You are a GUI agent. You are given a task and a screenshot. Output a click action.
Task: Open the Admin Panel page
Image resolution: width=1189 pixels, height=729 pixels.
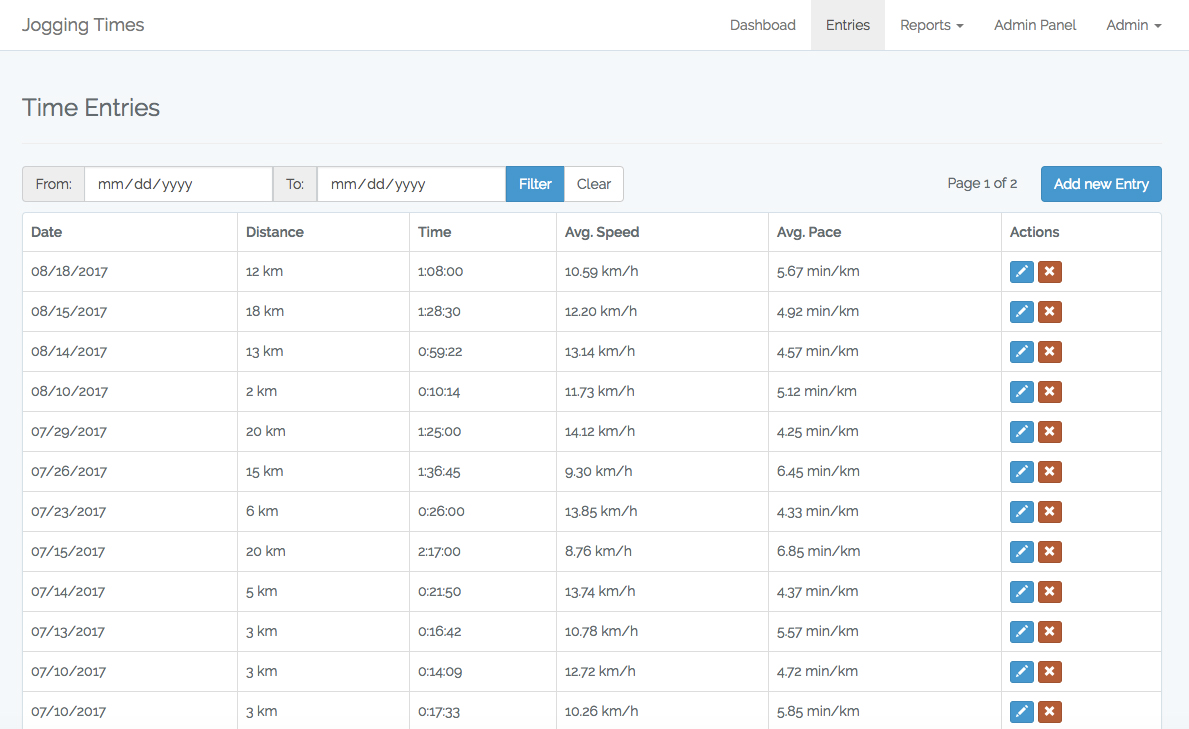[1035, 25]
